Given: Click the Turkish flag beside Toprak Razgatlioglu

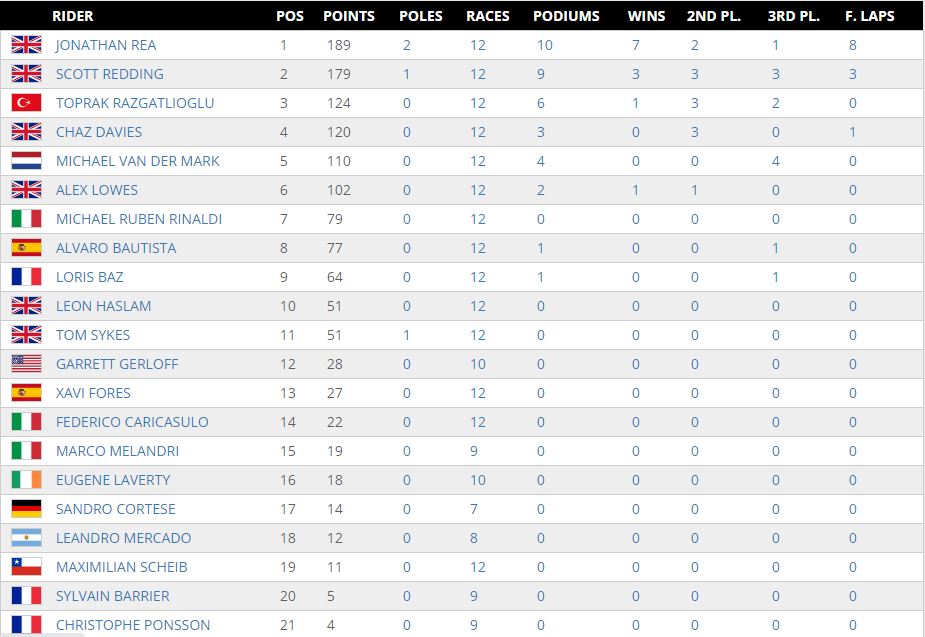Looking at the screenshot, I should (x=27, y=103).
